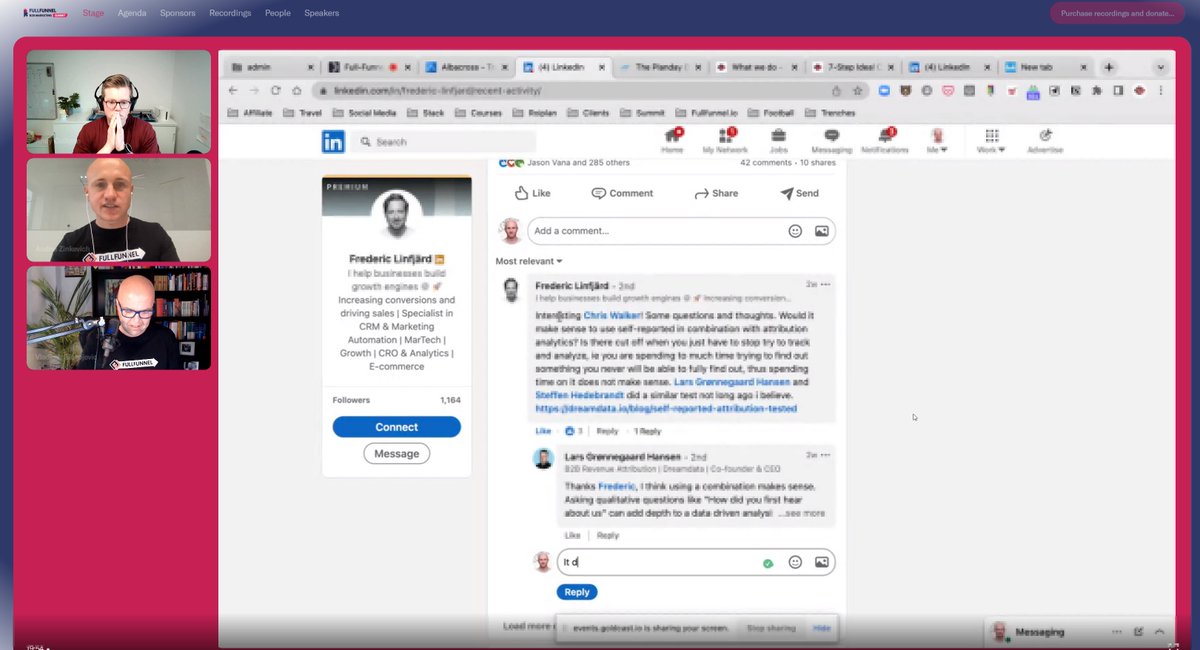Click browser forward arrow
Screen dimensions: 1200x650
(x=254, y=90)
